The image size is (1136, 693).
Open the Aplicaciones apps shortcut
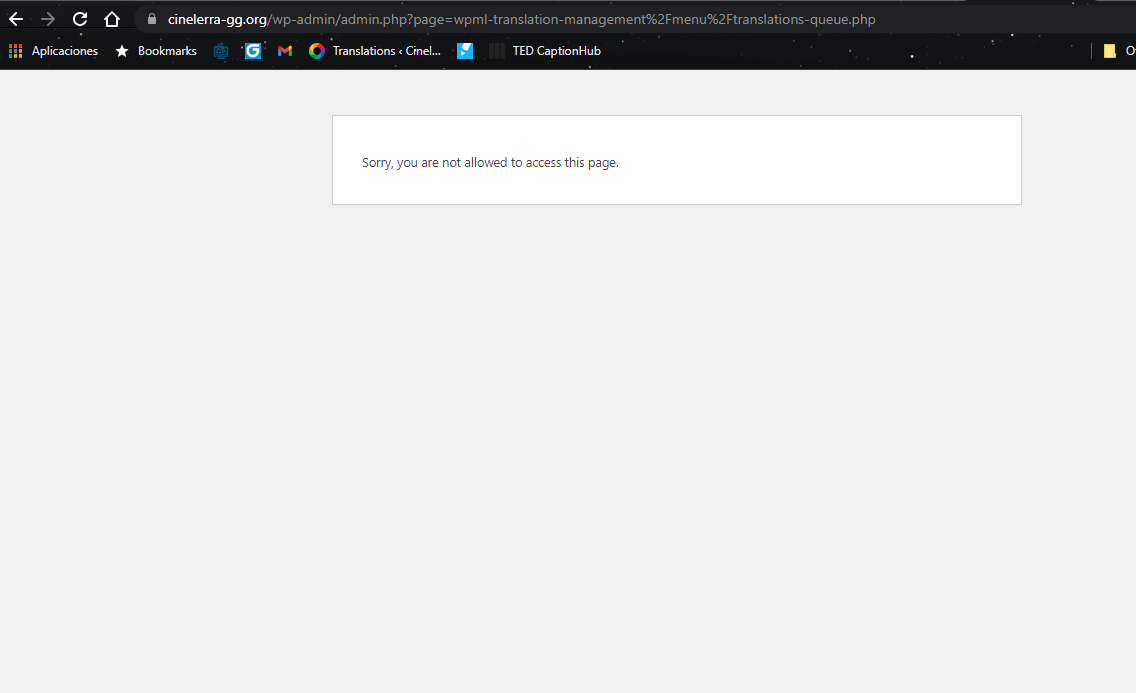click(x=54, y=51)
